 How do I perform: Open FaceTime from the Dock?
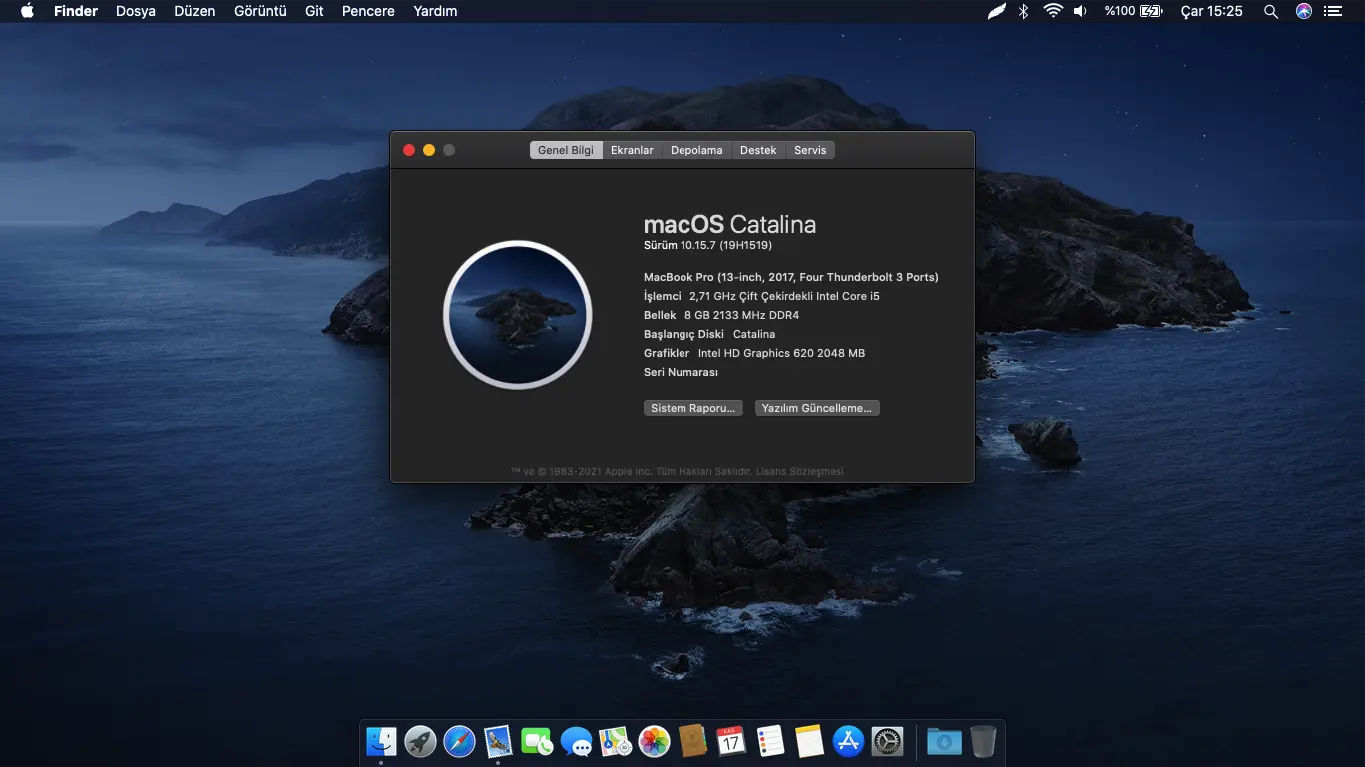coord(537,741)
